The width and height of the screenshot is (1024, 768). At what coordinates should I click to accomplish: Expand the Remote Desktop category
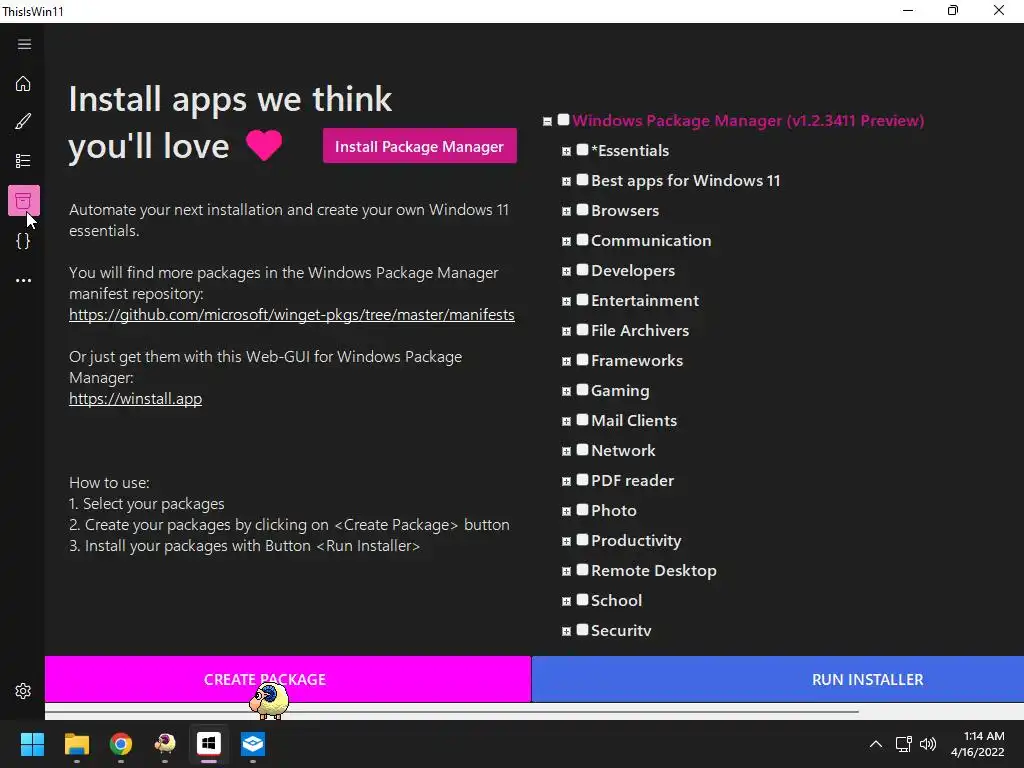[x=566, y=572]
